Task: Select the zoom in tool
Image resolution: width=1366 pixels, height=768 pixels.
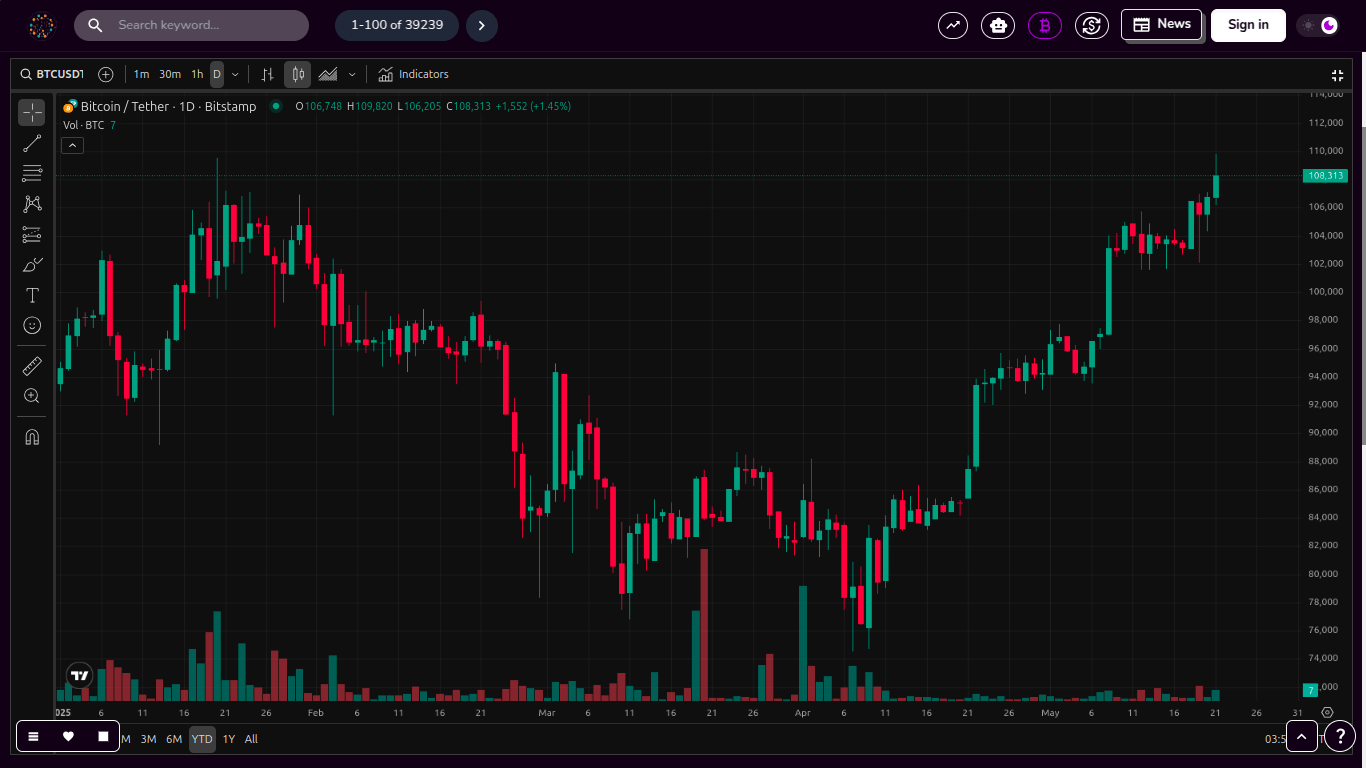Action: click(32, 396)
